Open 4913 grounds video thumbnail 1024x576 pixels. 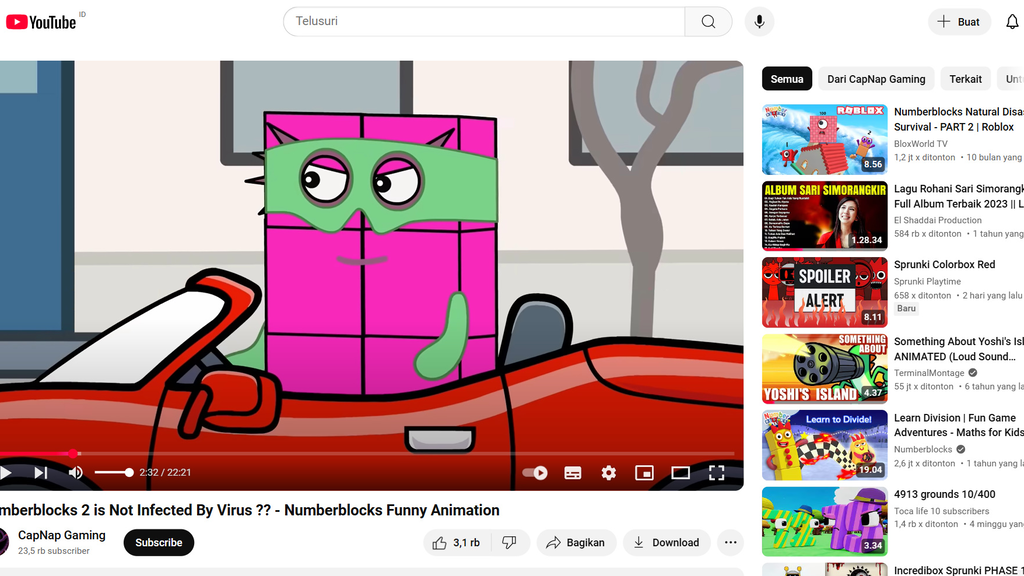pyautogui.click(x=825, y=522)
